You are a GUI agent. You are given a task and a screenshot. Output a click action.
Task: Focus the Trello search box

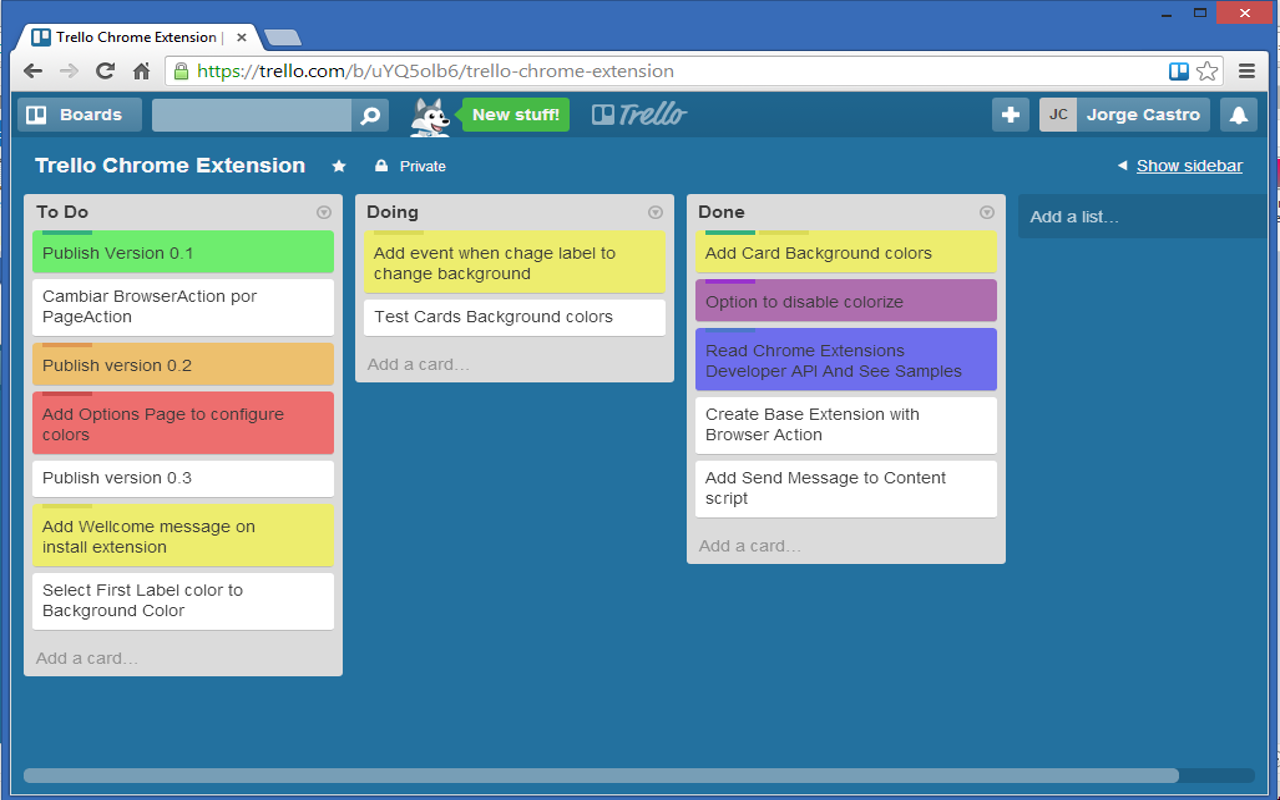pyautogui.click(x=252, y=115)
